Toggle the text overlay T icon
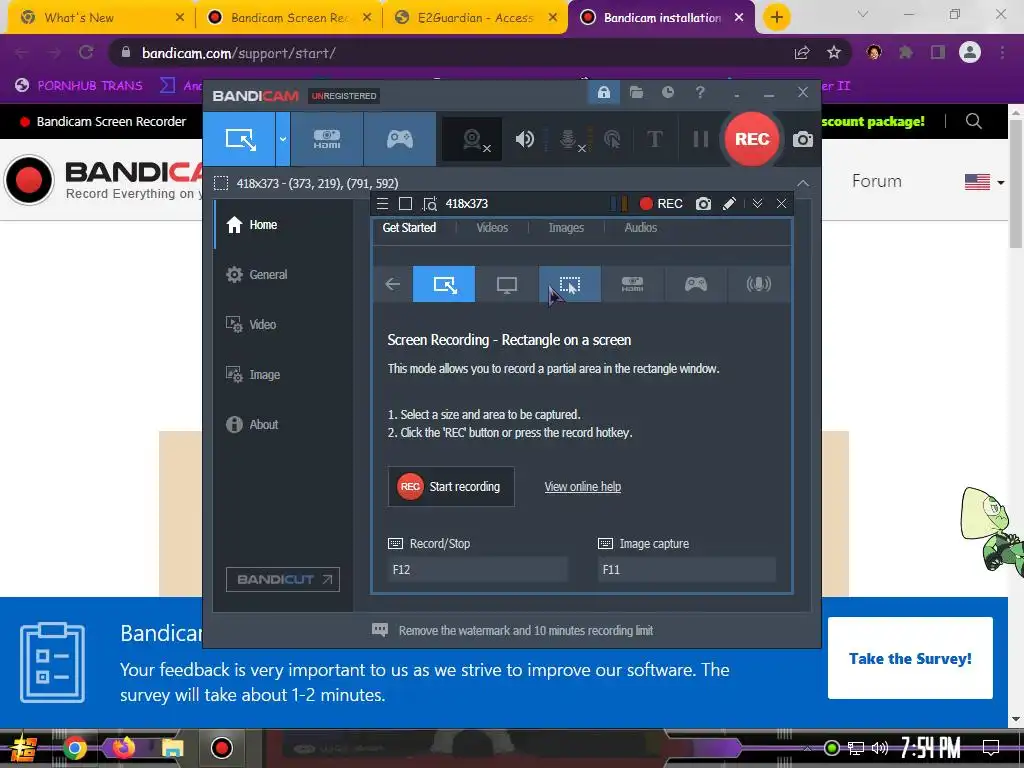 (654, 139)
